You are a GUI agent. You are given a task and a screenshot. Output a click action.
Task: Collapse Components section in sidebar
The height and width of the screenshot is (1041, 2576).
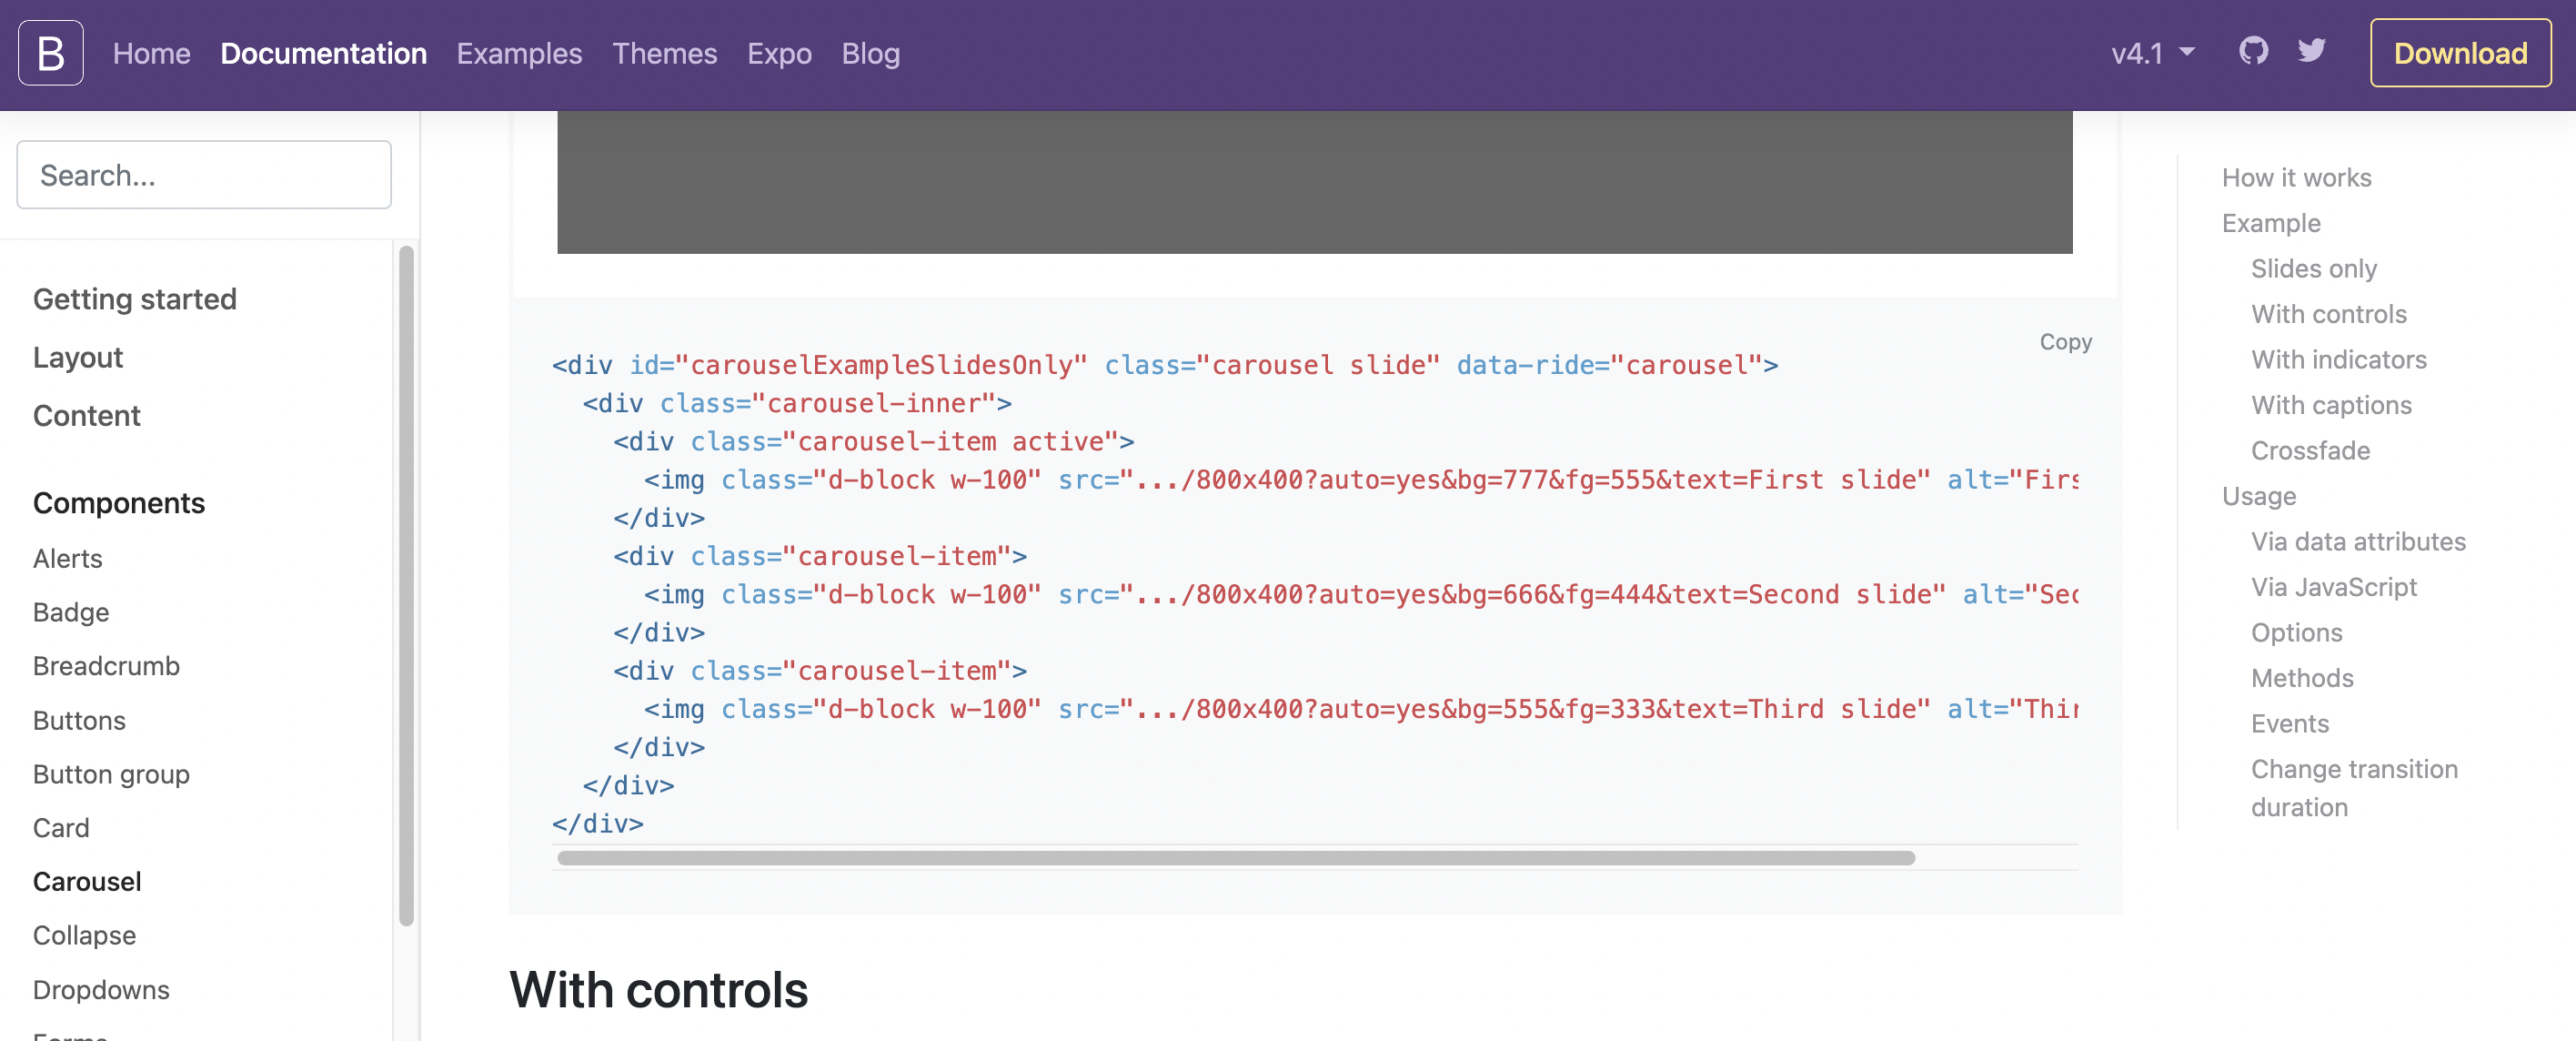coord(119,503)
